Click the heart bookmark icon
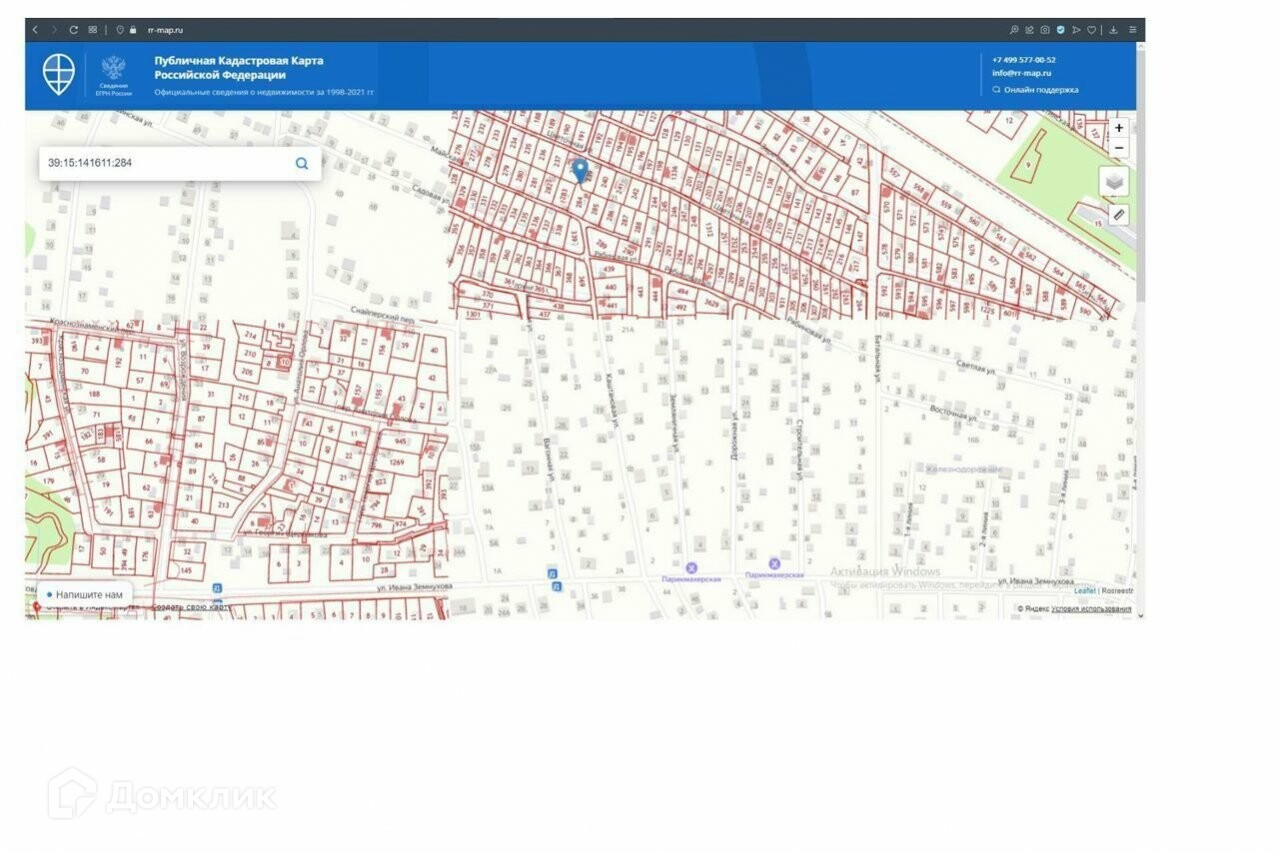 pyautogui.click(x=1092, y=30)
